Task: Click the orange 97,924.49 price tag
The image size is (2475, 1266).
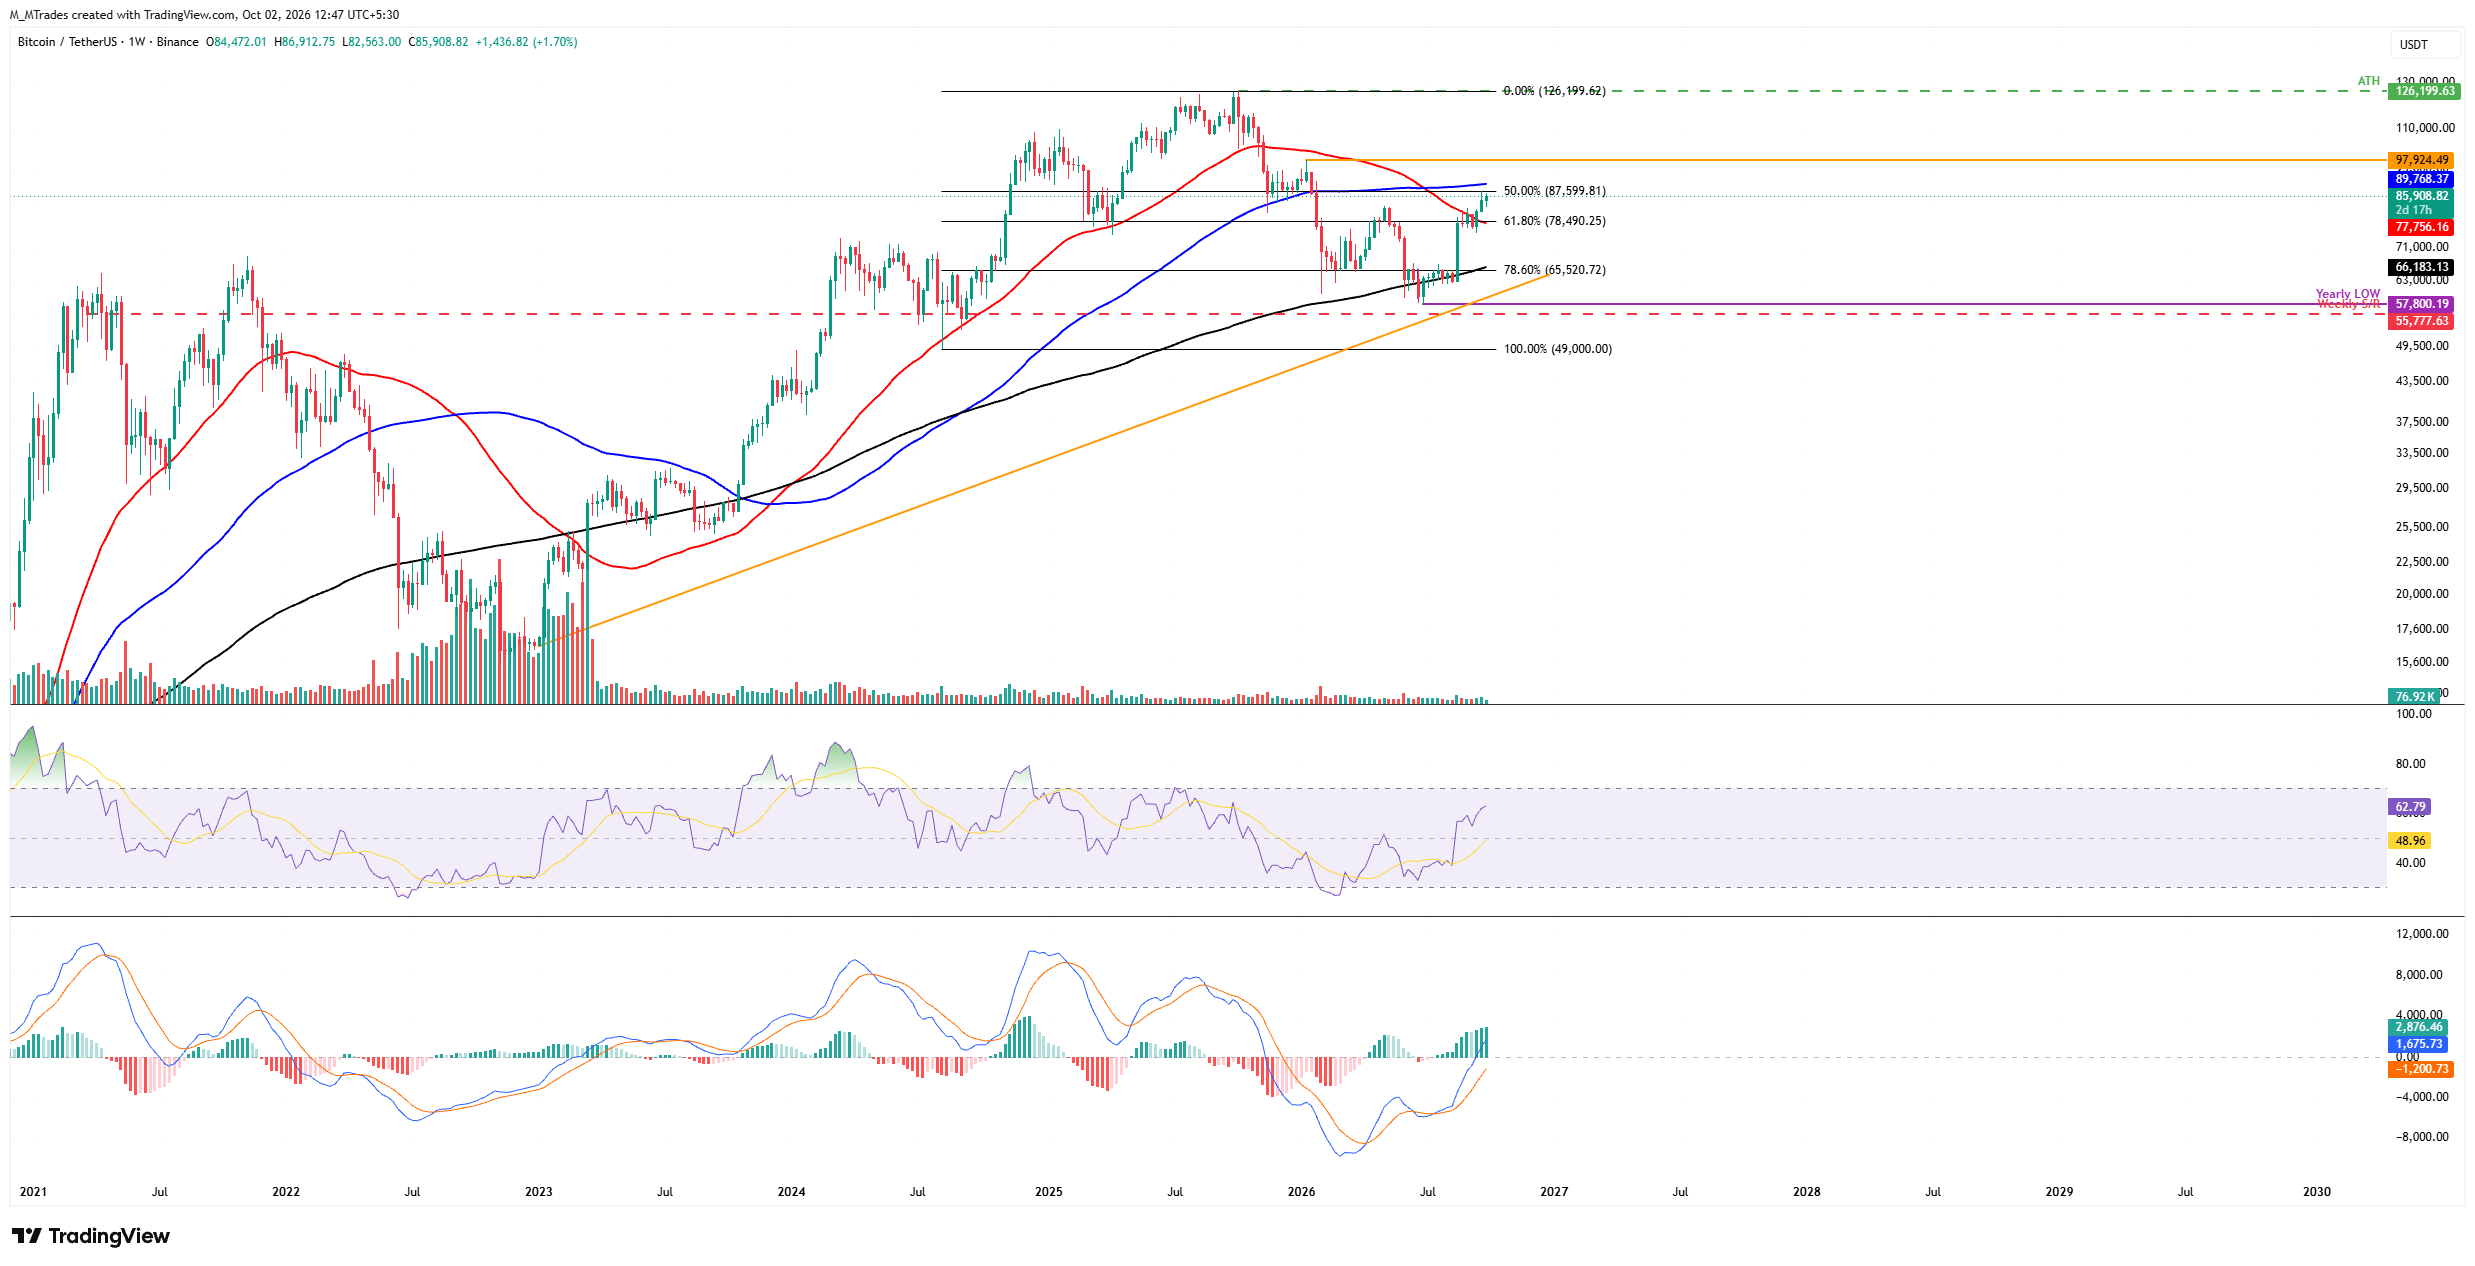Action: 2421,160
